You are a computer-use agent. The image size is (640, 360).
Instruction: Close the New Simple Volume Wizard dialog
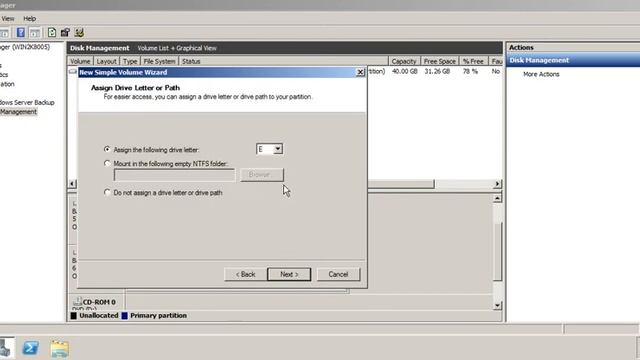360,72
